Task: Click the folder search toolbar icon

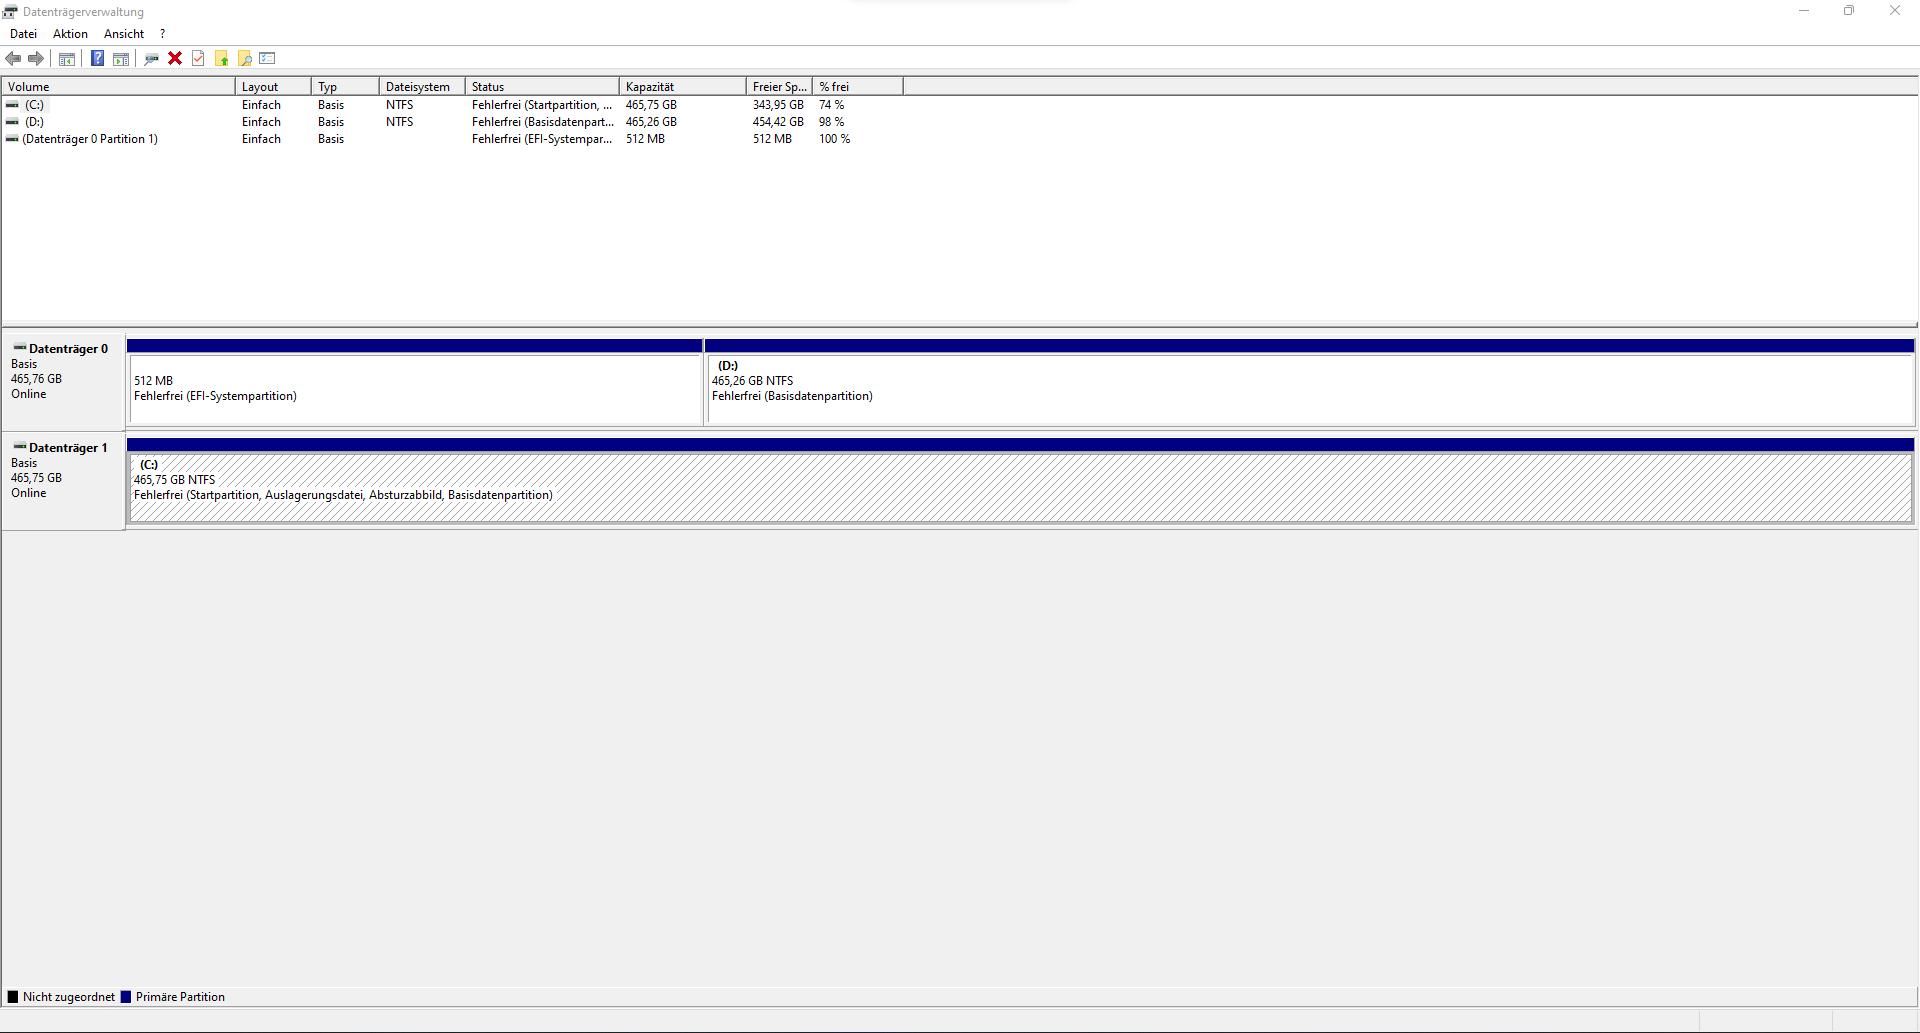Action: (245, 58)
